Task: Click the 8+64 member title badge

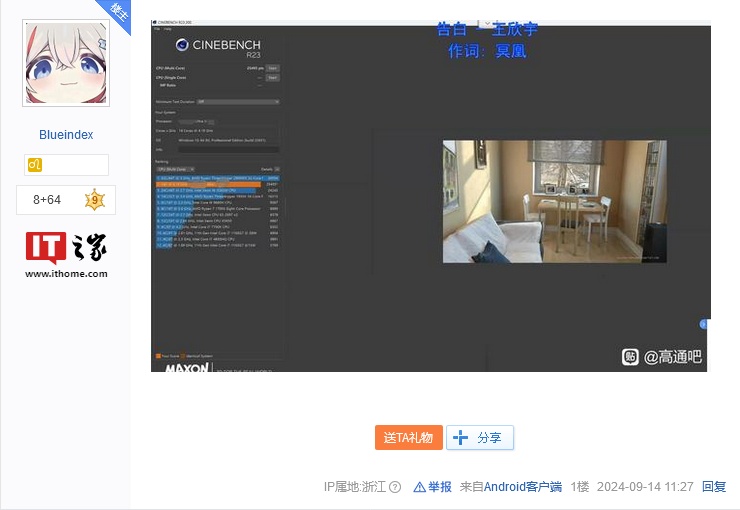Action: (x=47, y=200)
